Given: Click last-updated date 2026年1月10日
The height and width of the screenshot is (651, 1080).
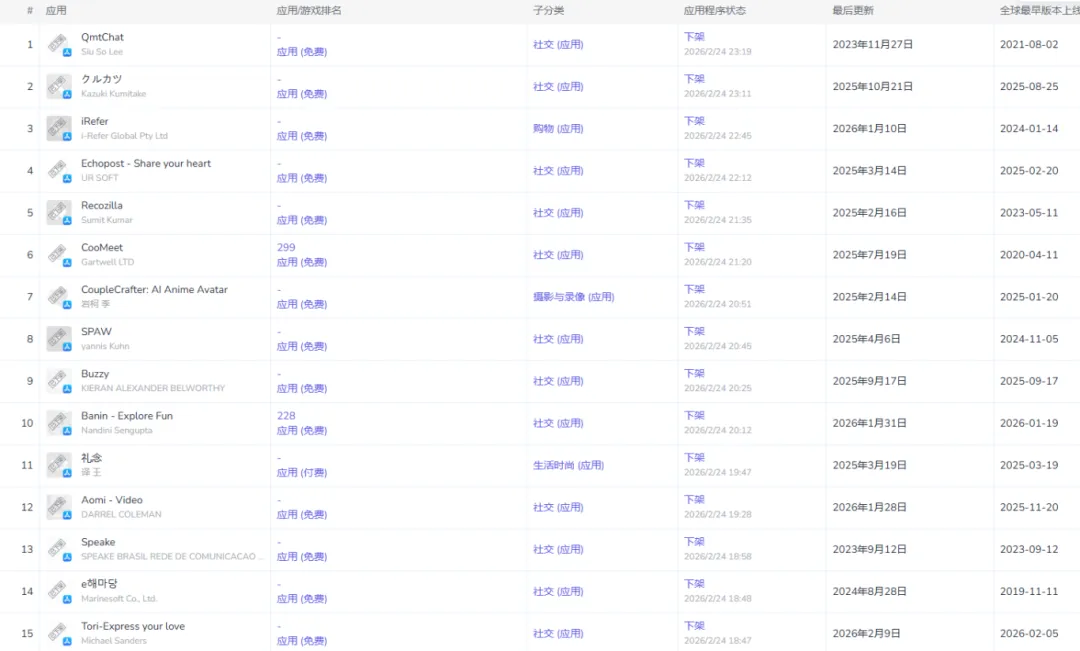Looking at the screenshot, I should [x=869, y=129].
